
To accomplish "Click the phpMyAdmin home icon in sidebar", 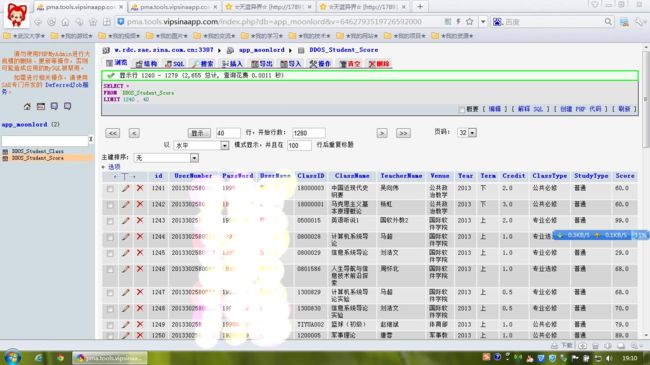I will pyautogui.click(x=27, y=107).
